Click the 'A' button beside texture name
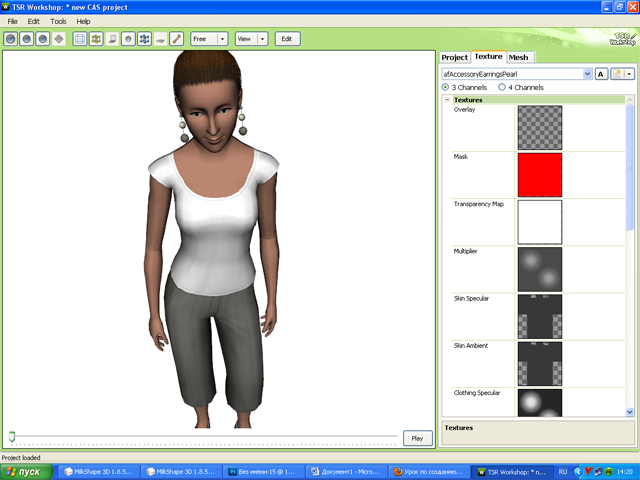This screenshot has height=480, width=640. coord(601,74)
